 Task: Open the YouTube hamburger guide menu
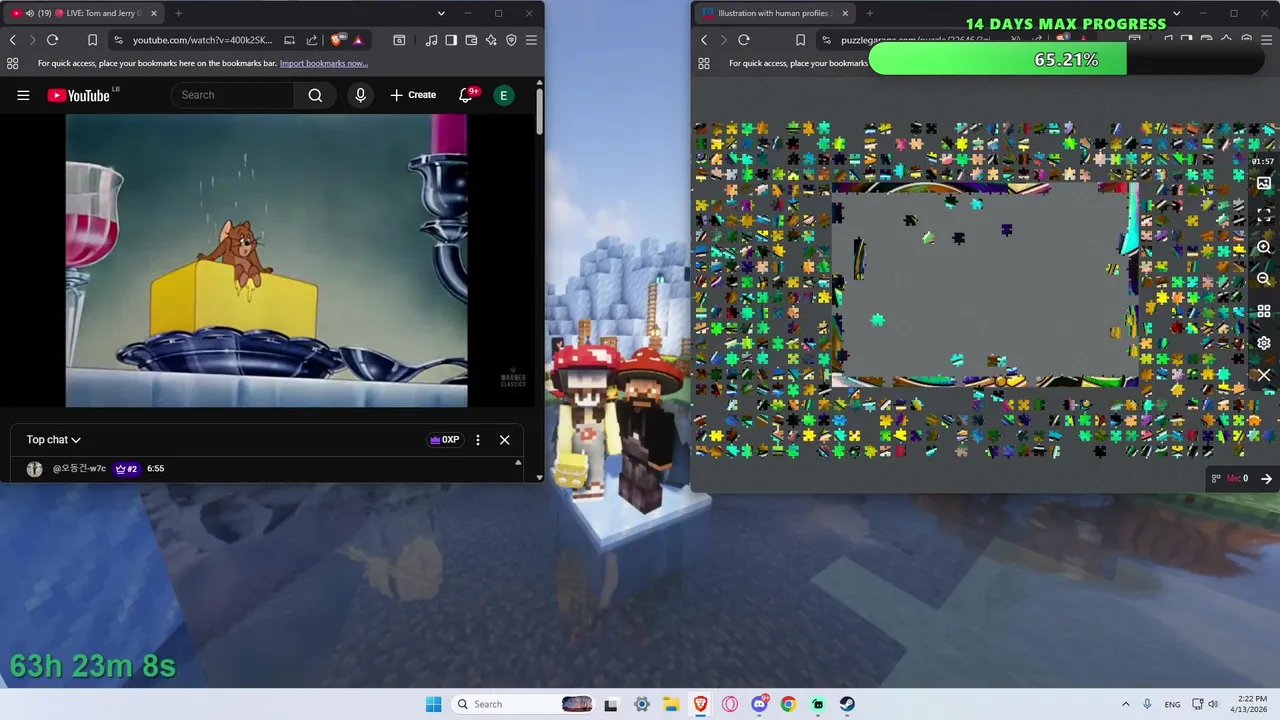(23, 95)
